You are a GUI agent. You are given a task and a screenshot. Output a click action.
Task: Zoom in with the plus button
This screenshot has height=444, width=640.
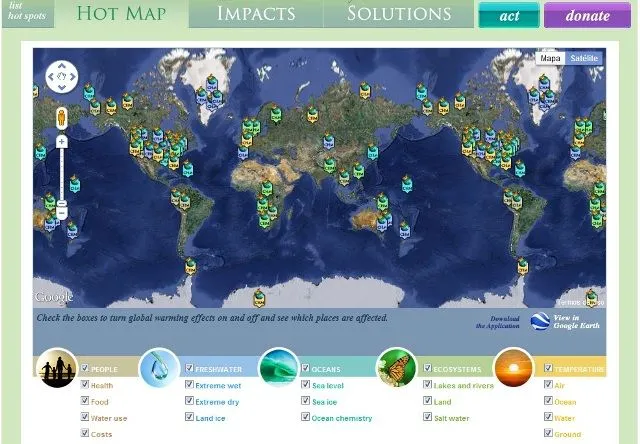point(61,142)
